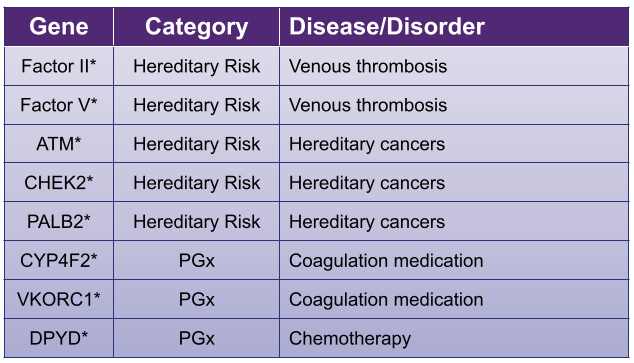Select the Factor II* gene cell
This screenshot has height=363, width=634.
59,66
